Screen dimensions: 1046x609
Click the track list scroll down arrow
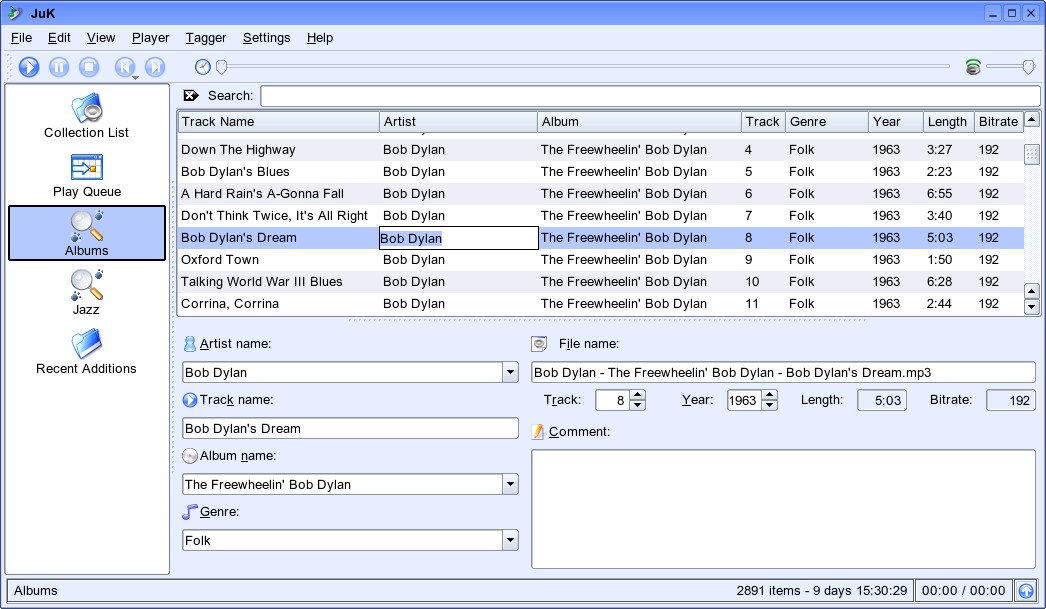[1031, 307]
